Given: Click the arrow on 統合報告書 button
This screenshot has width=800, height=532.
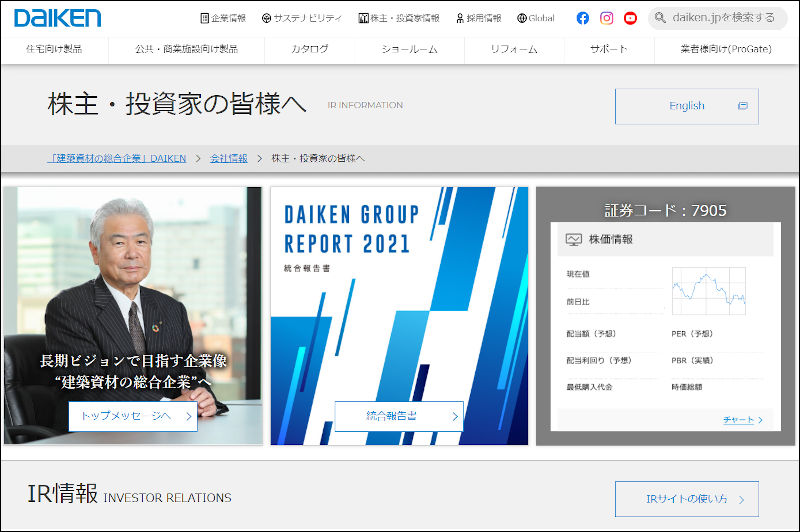Looking at the screenshot, I should (455, 416).
